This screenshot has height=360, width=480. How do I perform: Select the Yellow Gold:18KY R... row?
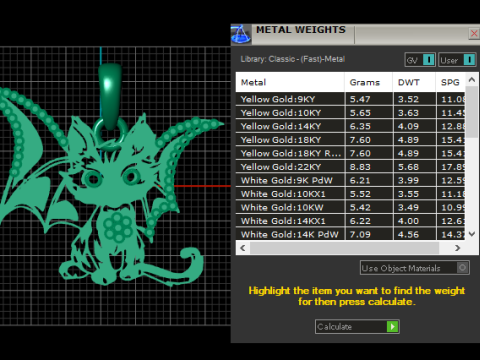(x=350, y=153)
